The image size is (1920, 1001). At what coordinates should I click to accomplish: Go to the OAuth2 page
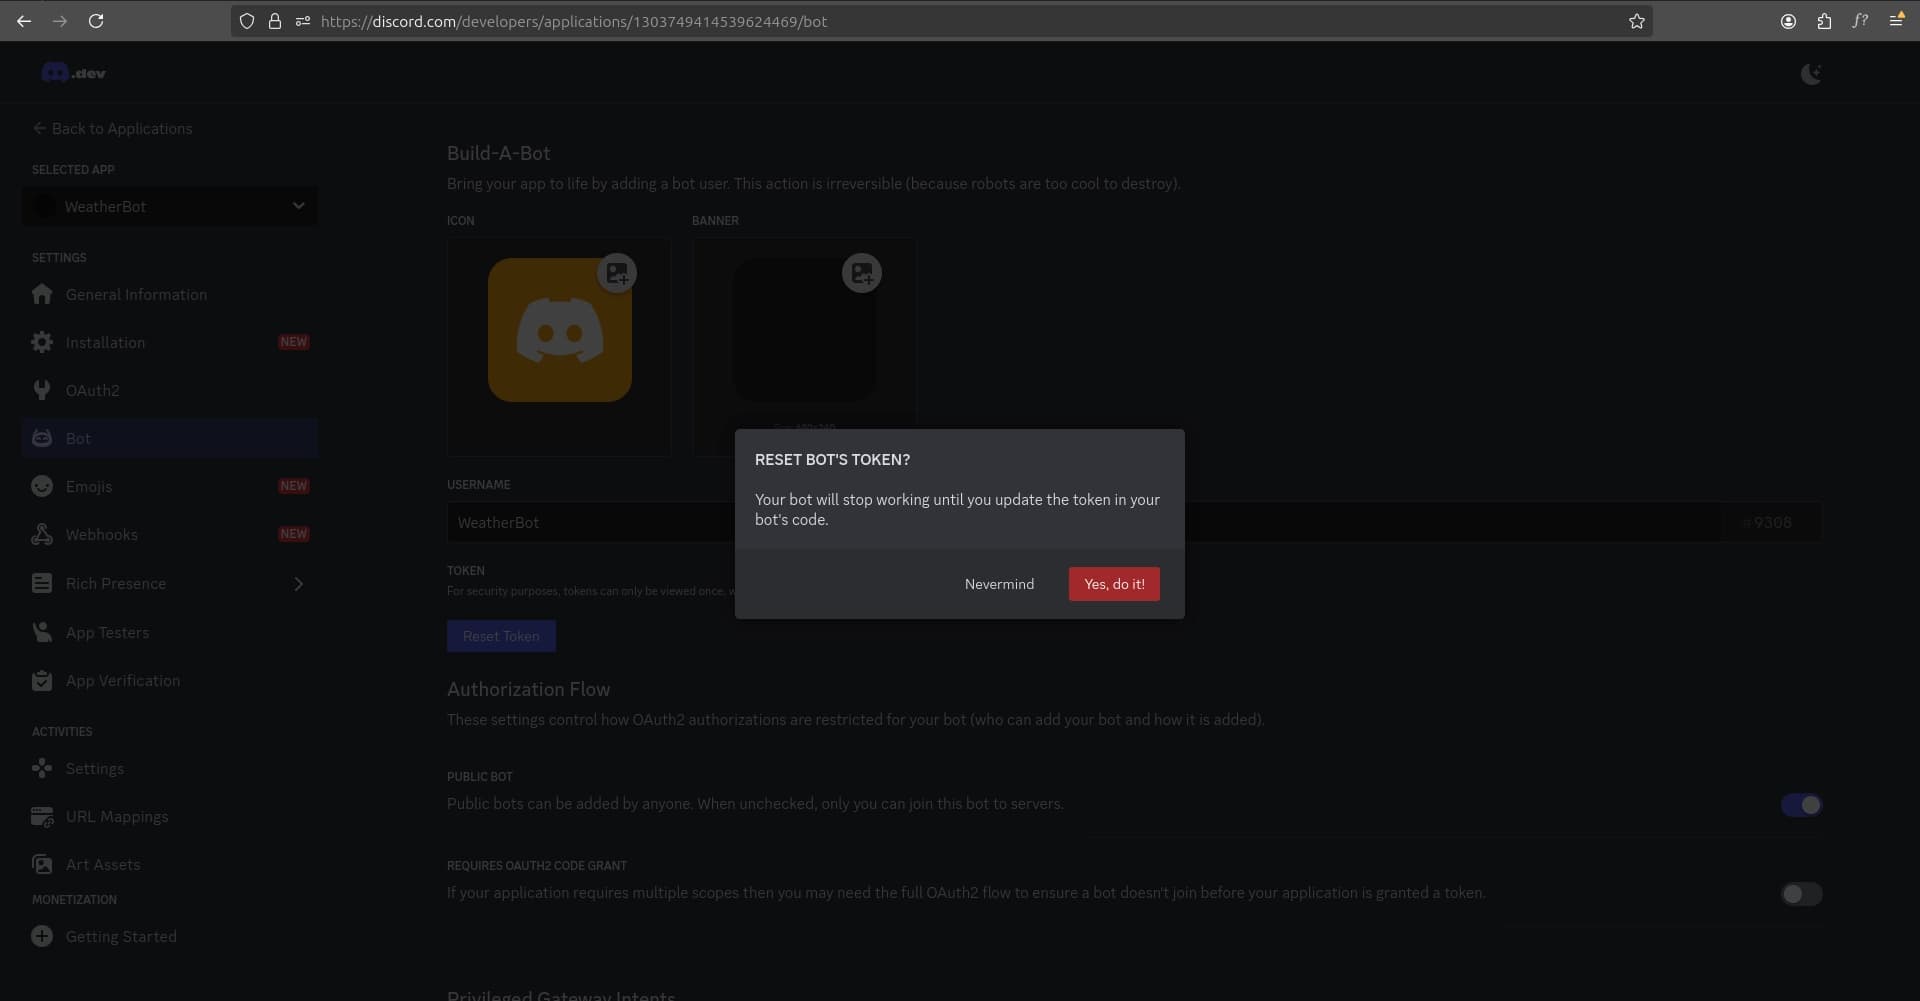(170, 390)
